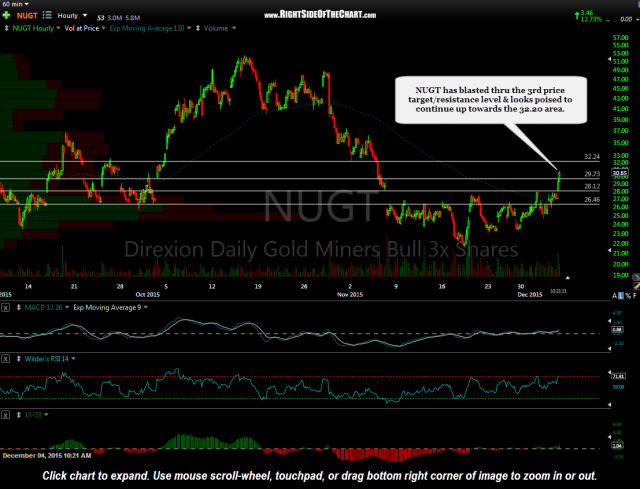This screenshot has width=640, height=489.
Task: Click the 5.8M volume readout
Action: (x=133, y=18)
